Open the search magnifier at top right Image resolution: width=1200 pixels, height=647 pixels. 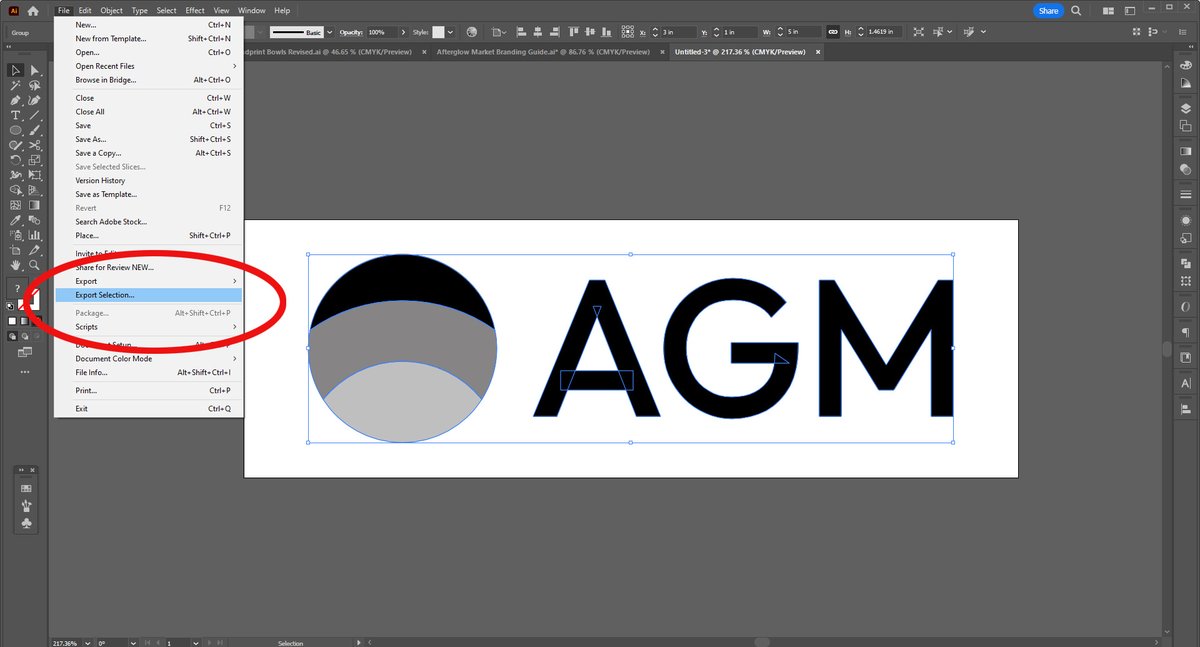[1076, 10]
